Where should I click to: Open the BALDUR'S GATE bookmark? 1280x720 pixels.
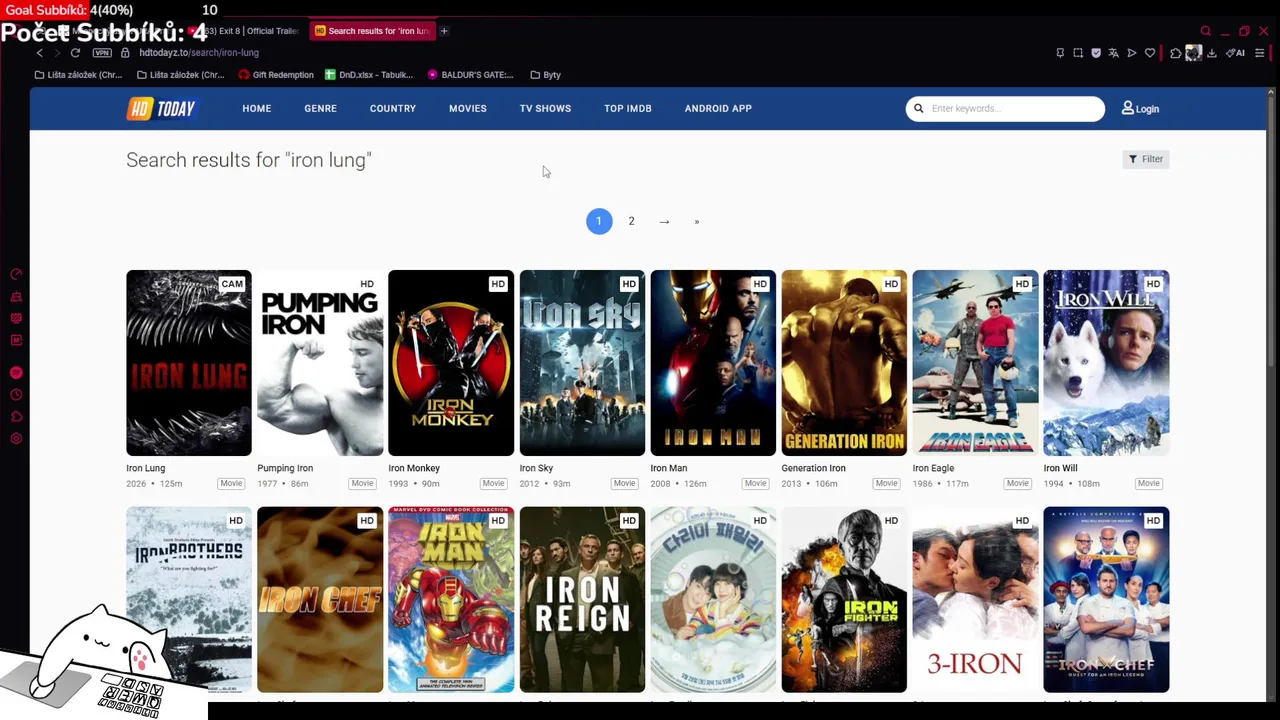[x=470, y=75]
